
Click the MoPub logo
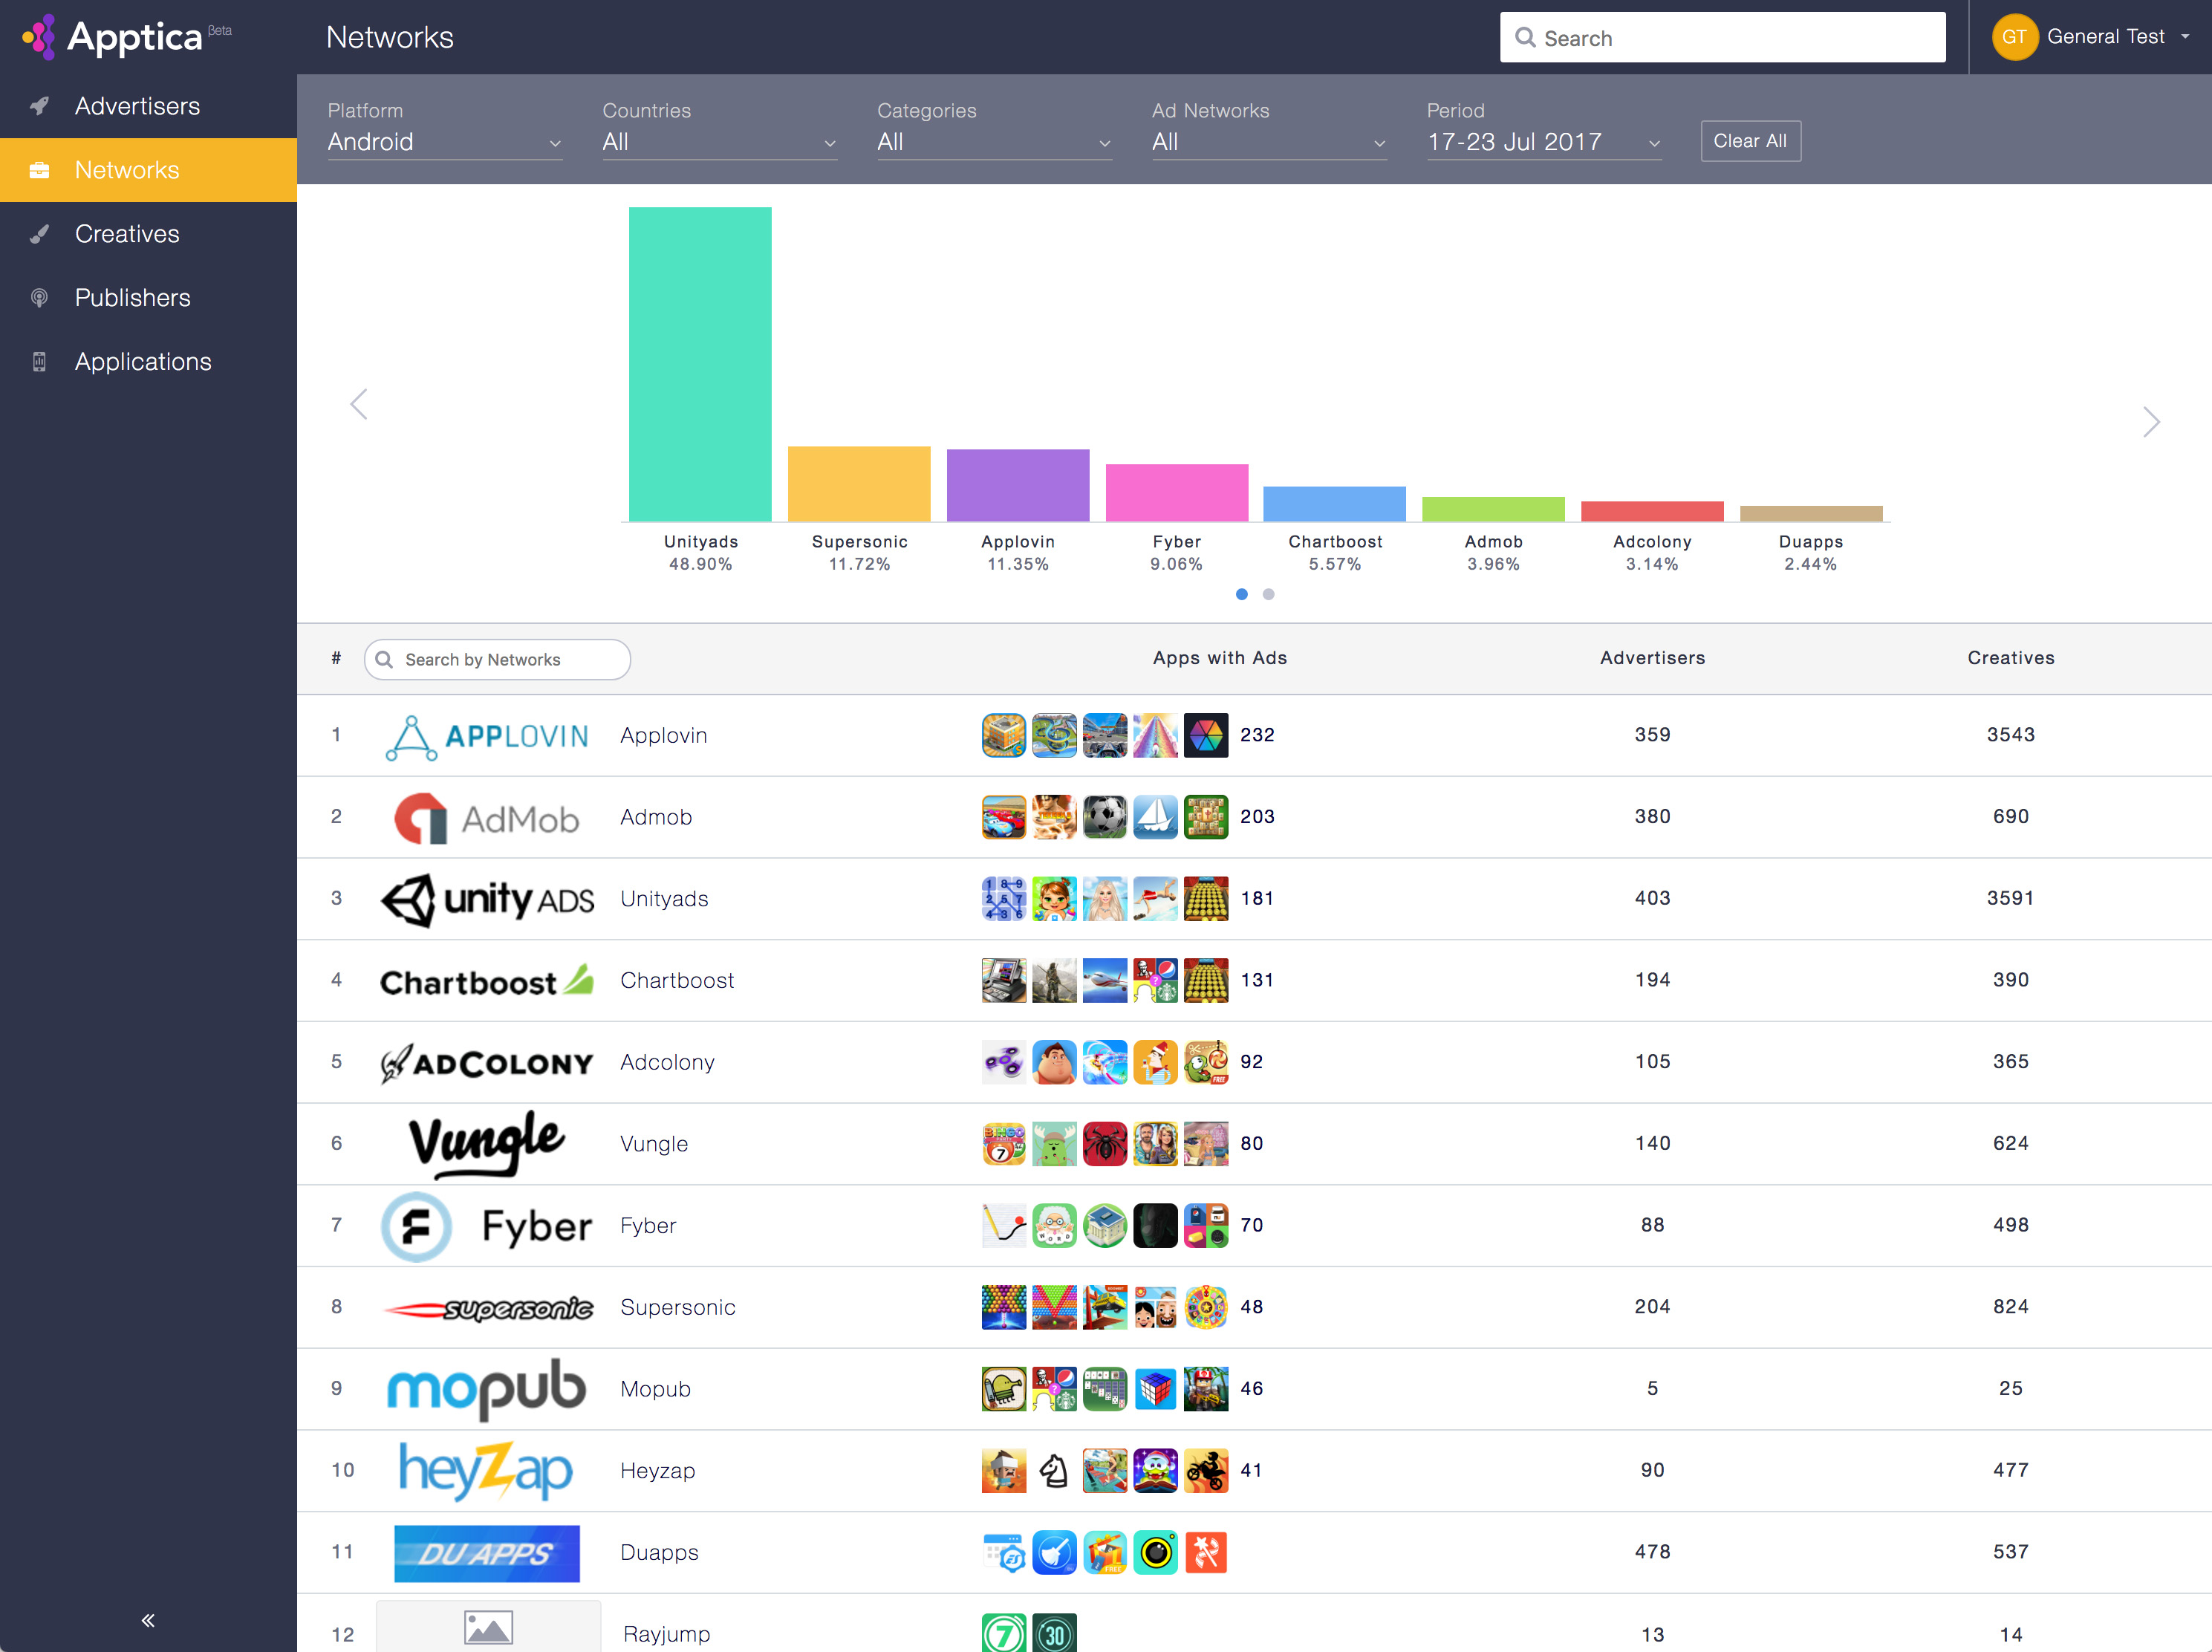(x=487, y=1389)
